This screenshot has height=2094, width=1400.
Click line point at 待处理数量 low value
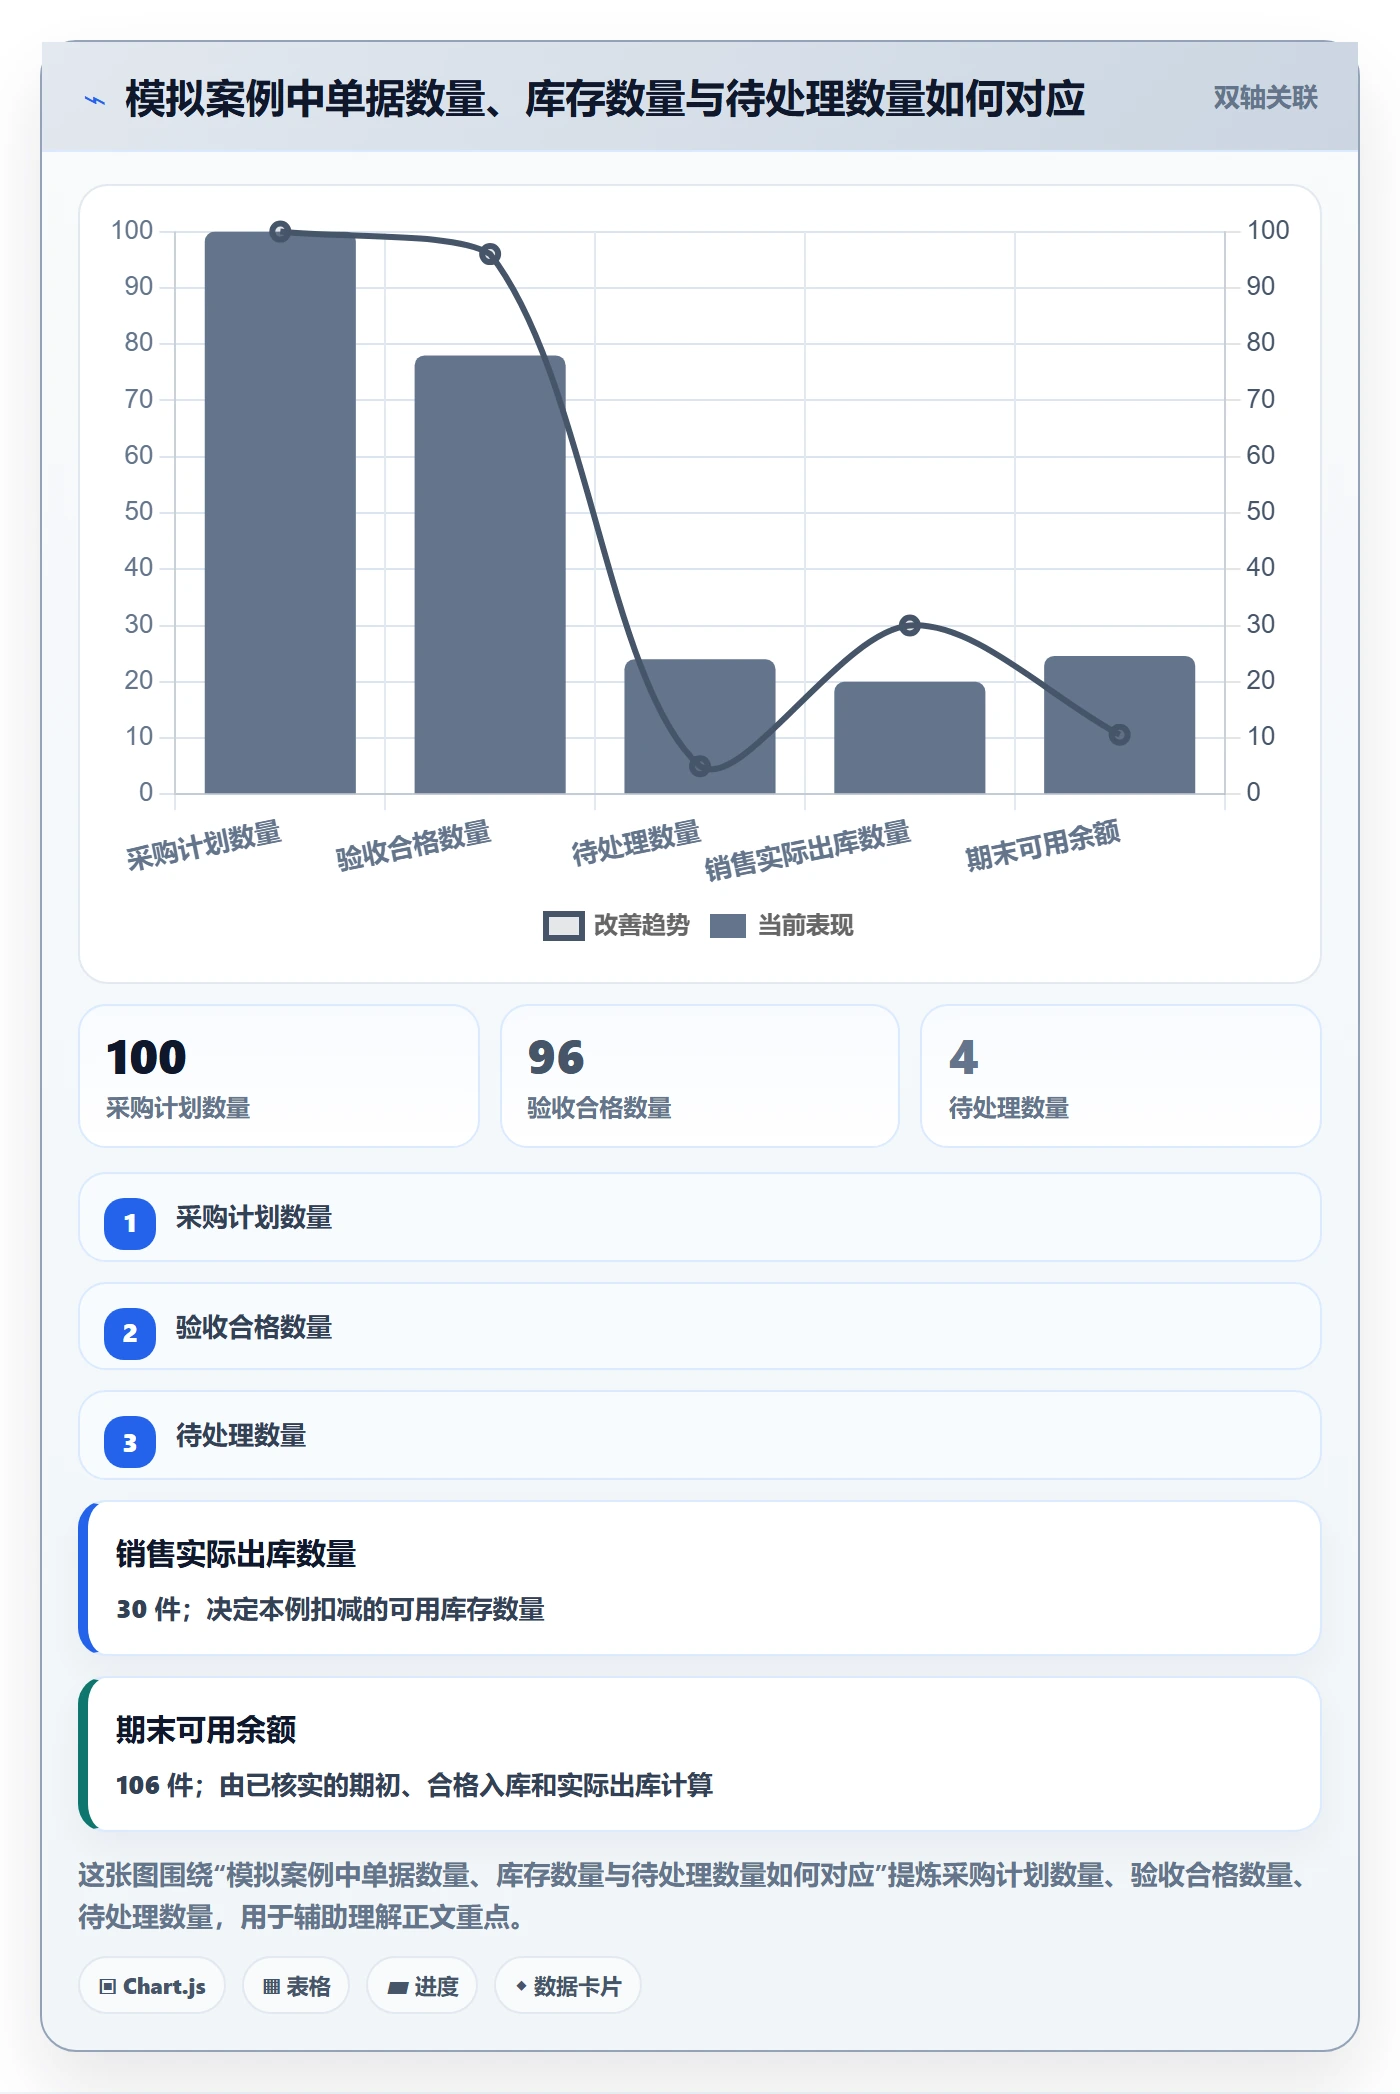[700, 766]
